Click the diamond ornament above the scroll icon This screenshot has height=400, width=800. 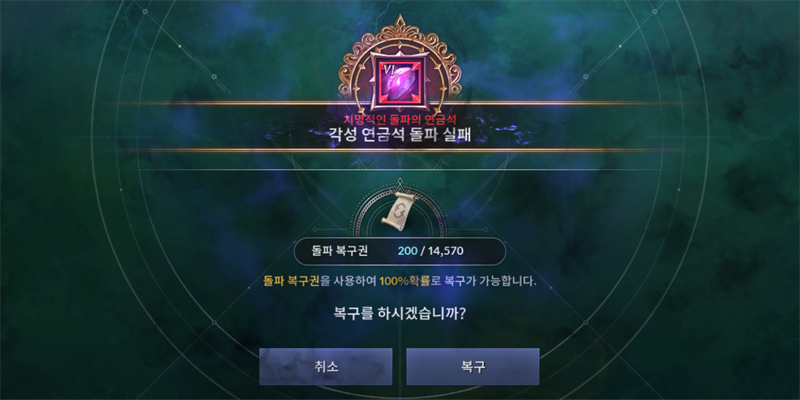click(400, 182)
